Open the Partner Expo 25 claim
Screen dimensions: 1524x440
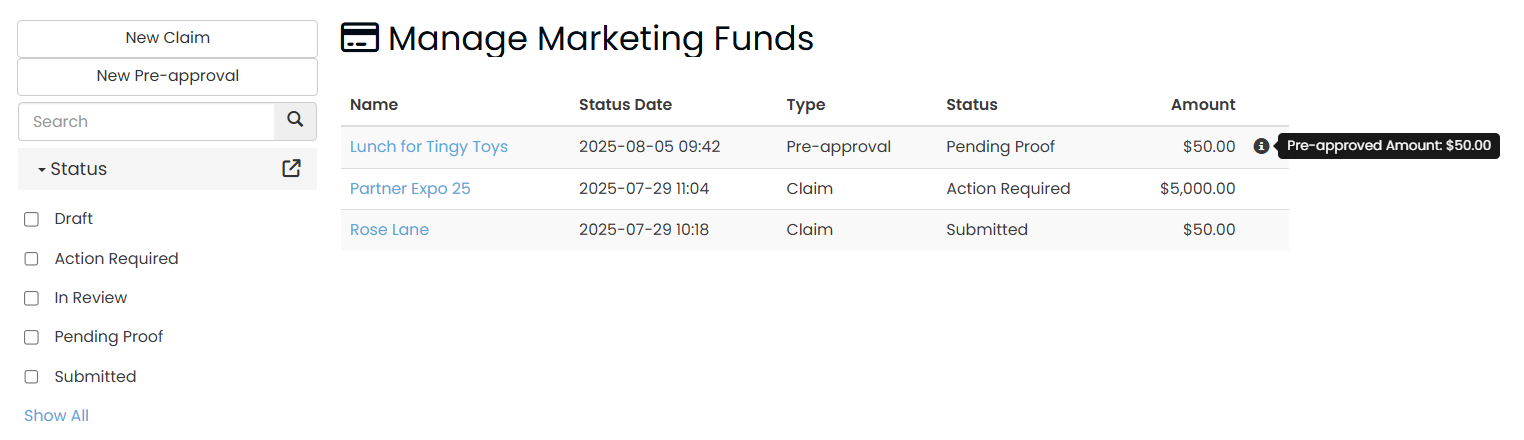pyautogui.click(x=410, y=188)
